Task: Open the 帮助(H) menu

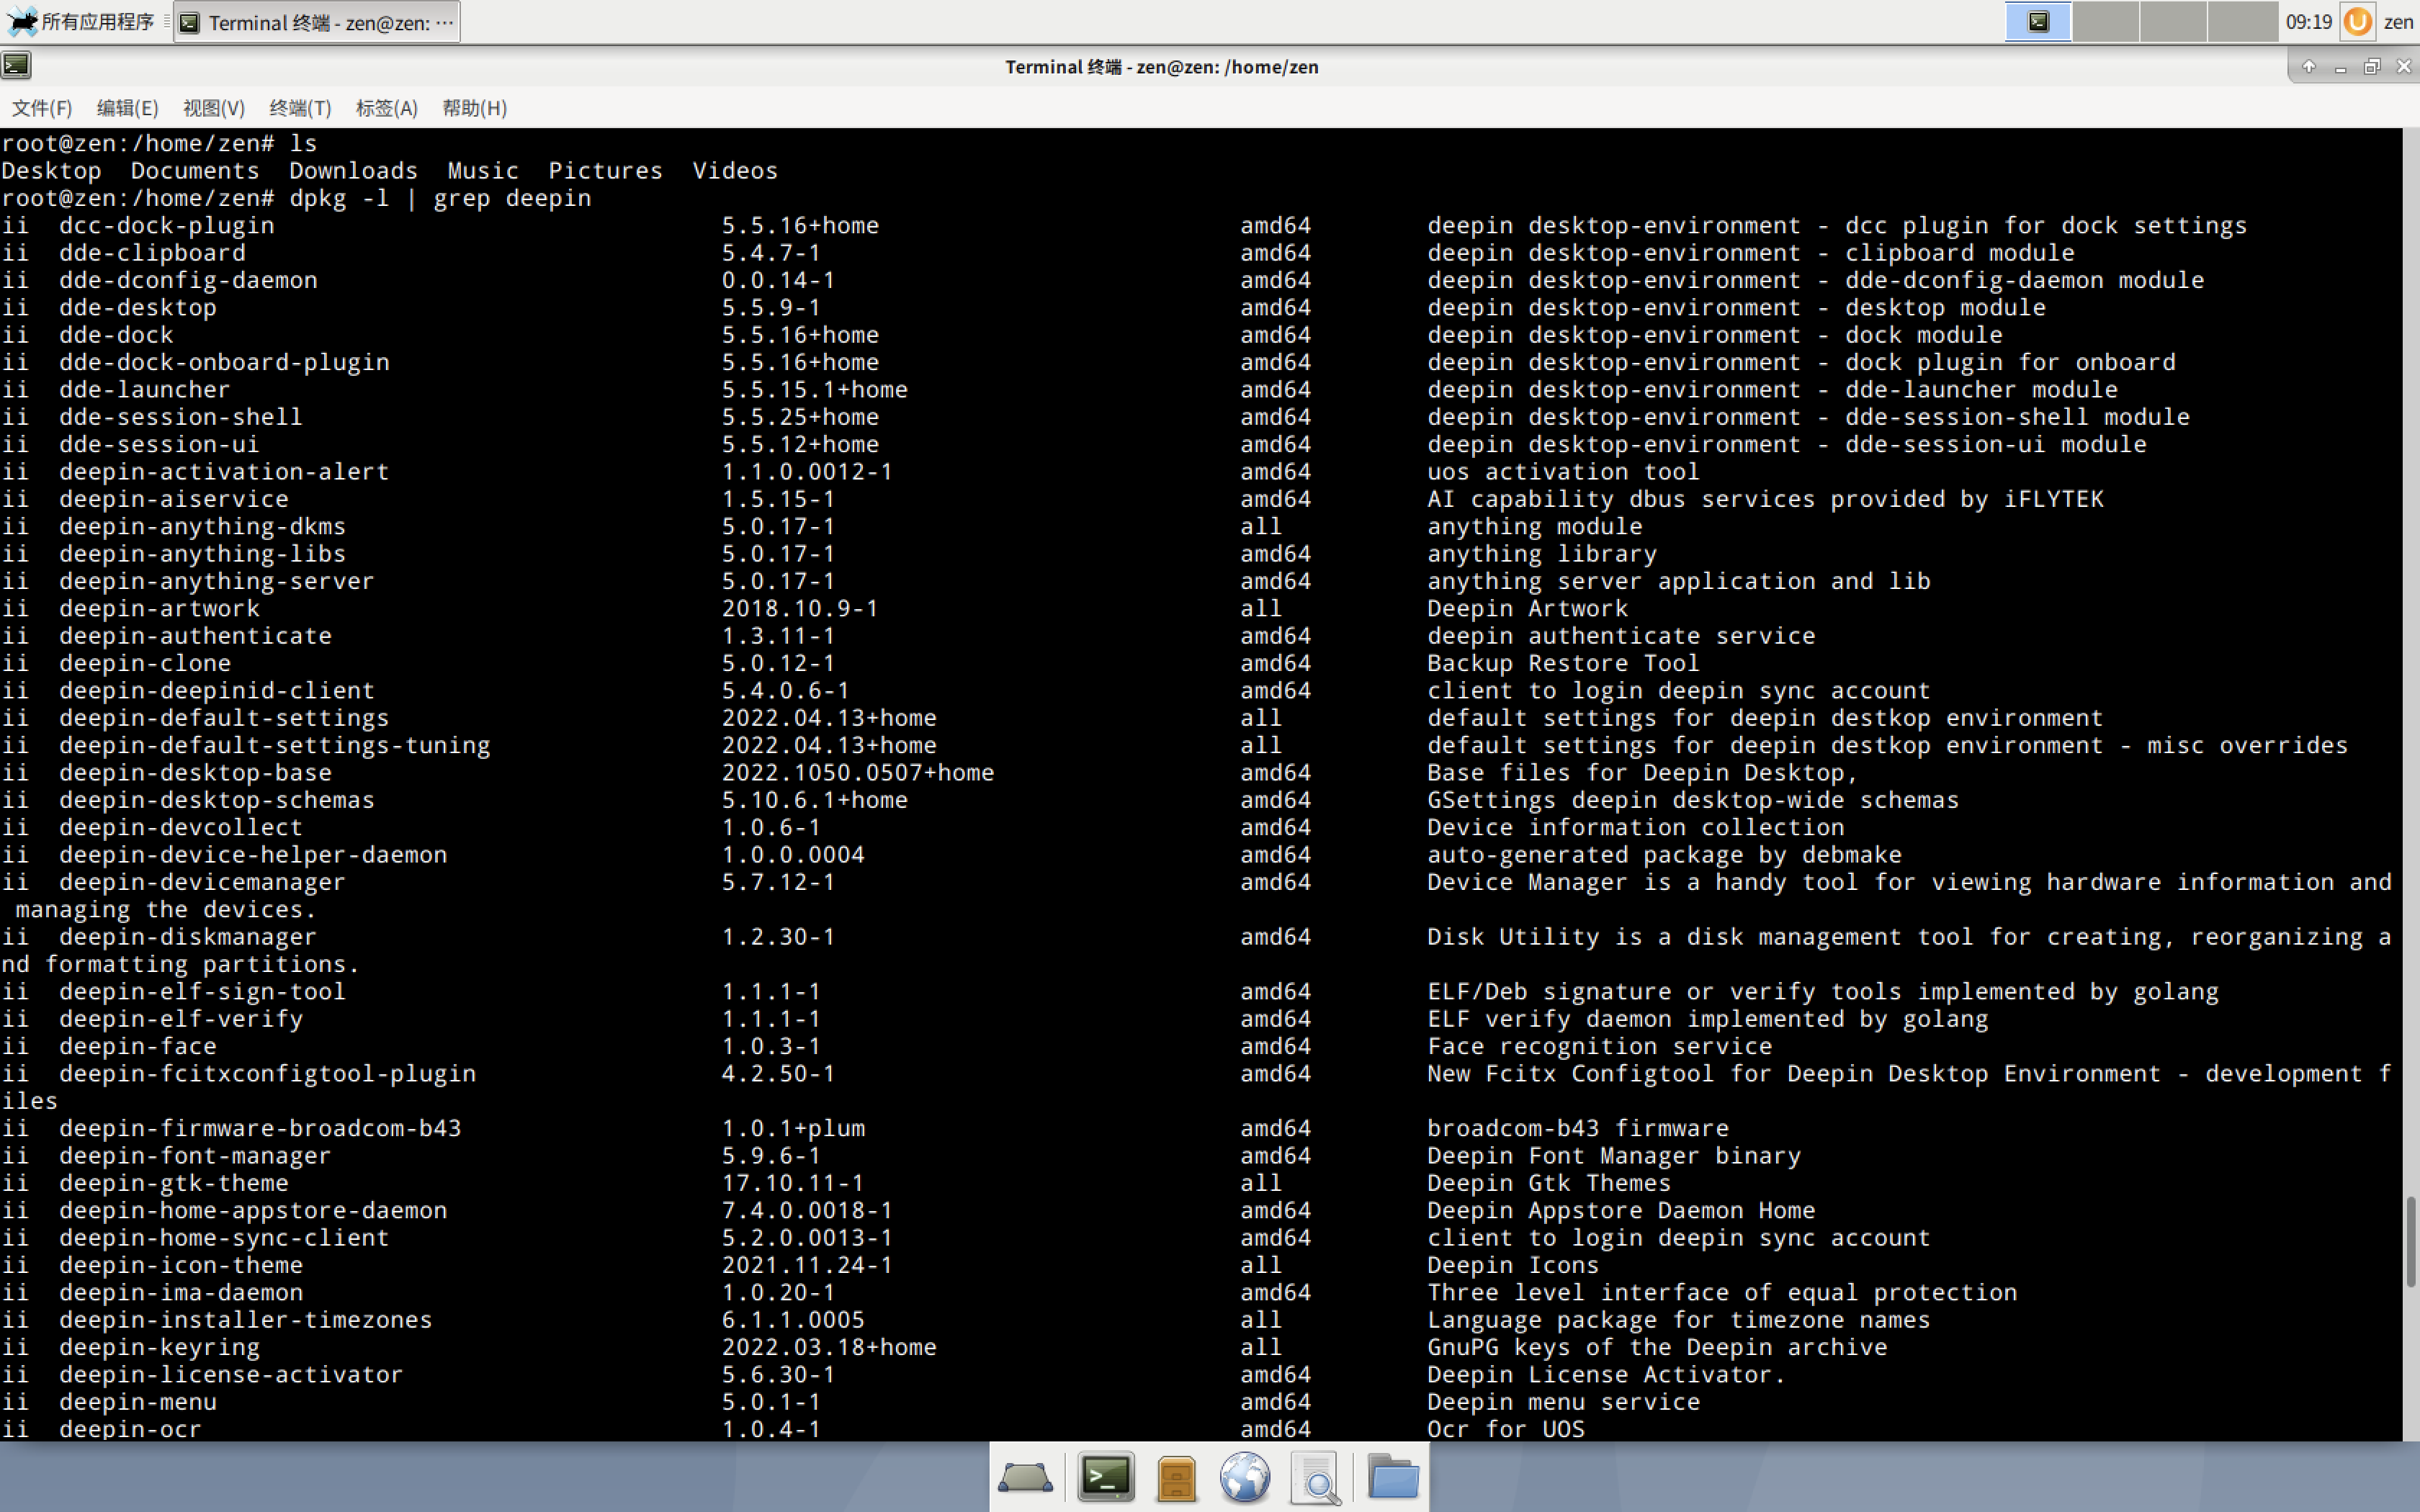Action: coord(474,108)
